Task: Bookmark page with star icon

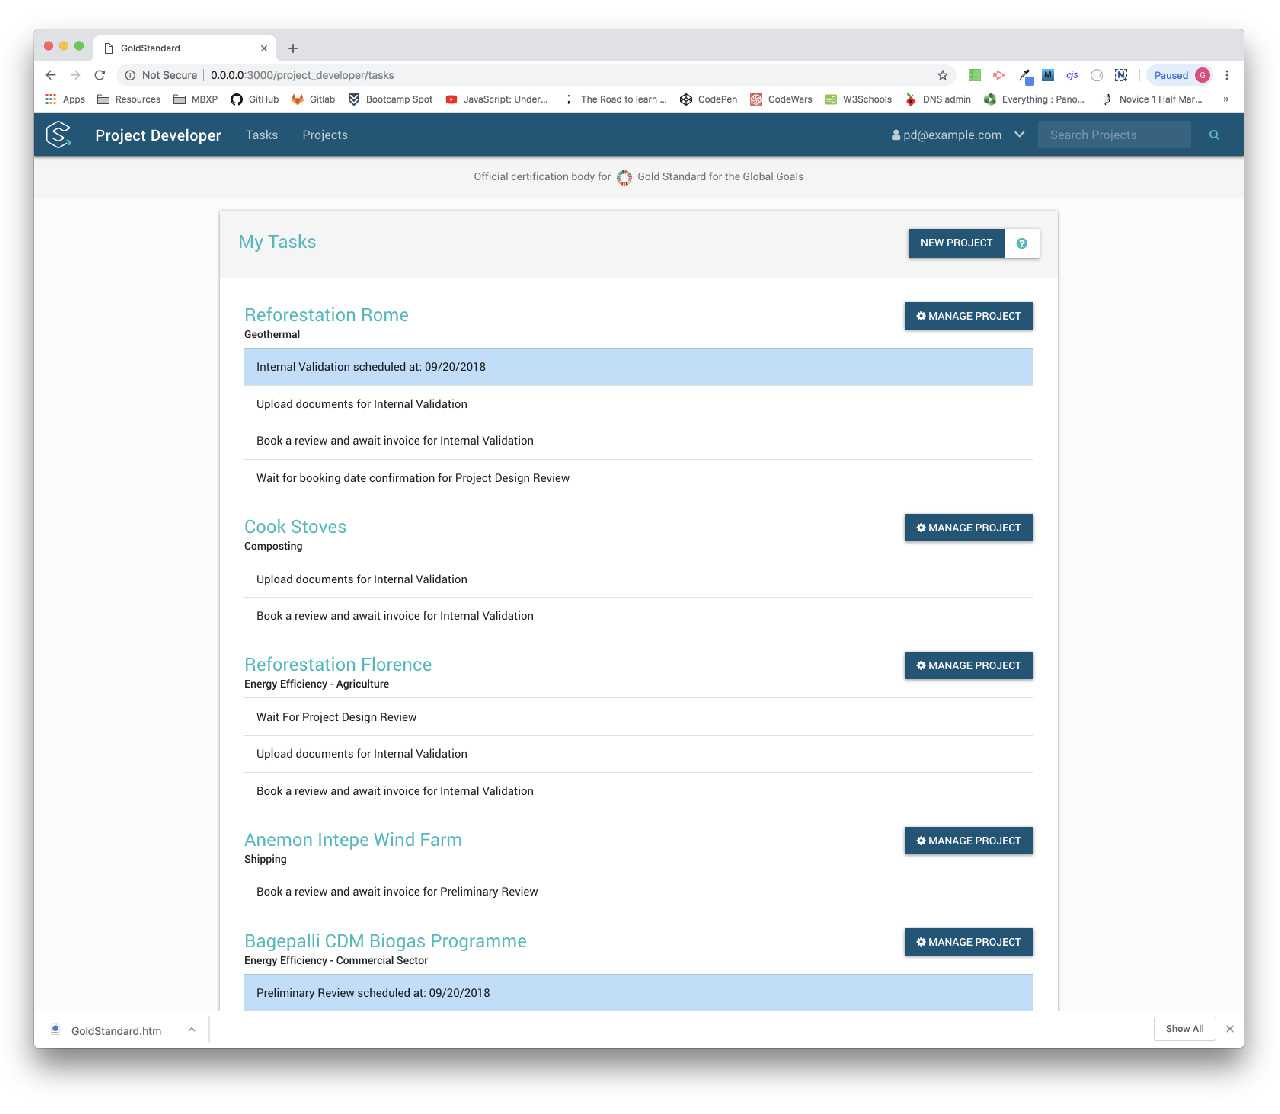Action: pyautogui.click(x=942, y=75)
